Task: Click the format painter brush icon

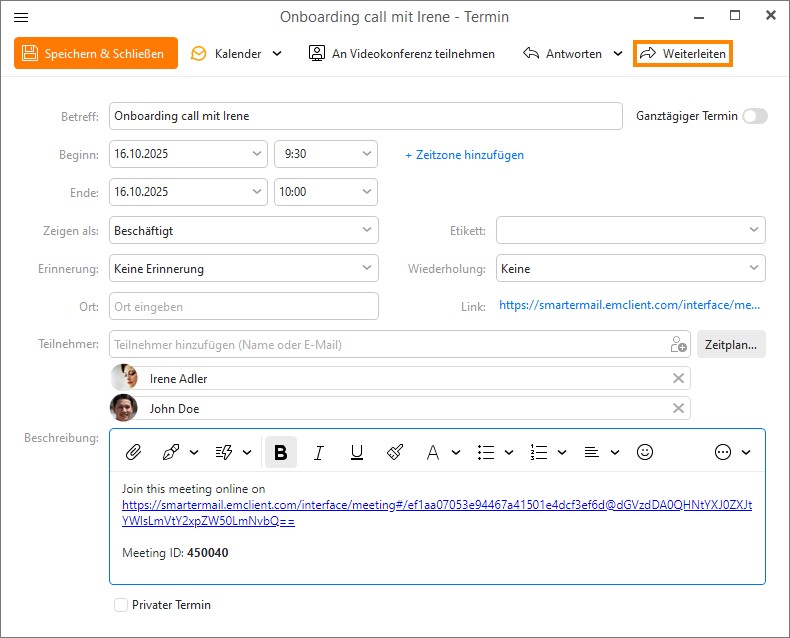Action: click(x=394, y=452)
